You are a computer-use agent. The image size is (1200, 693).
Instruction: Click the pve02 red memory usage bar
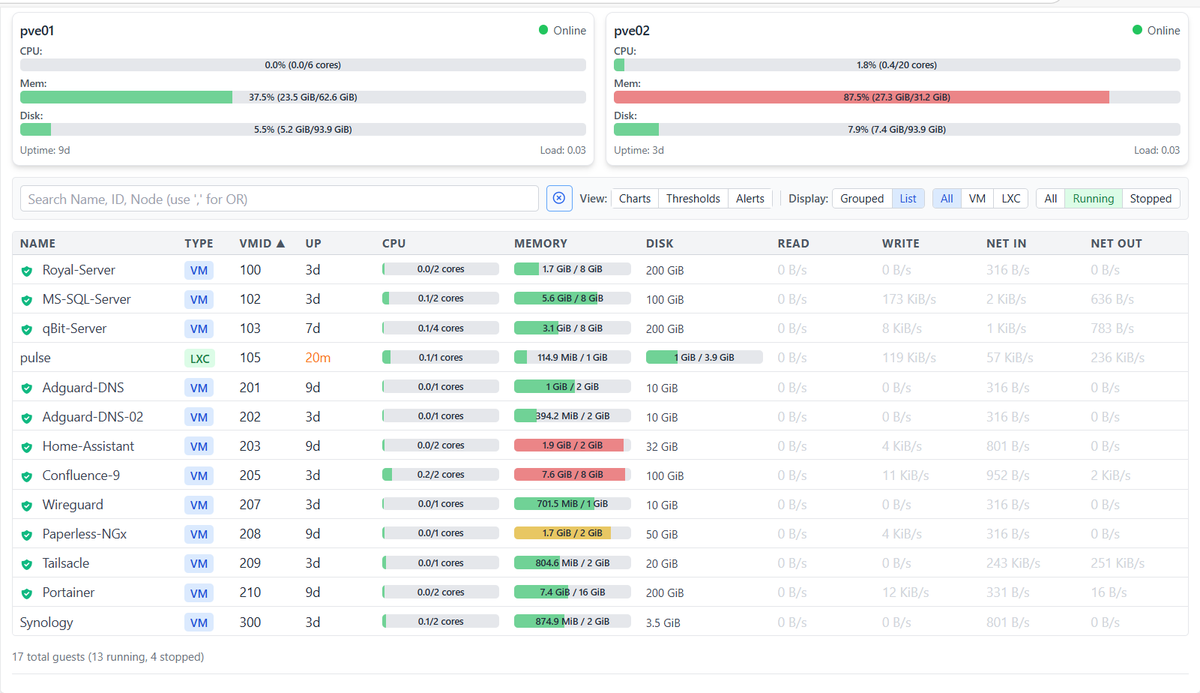point(897,97)
